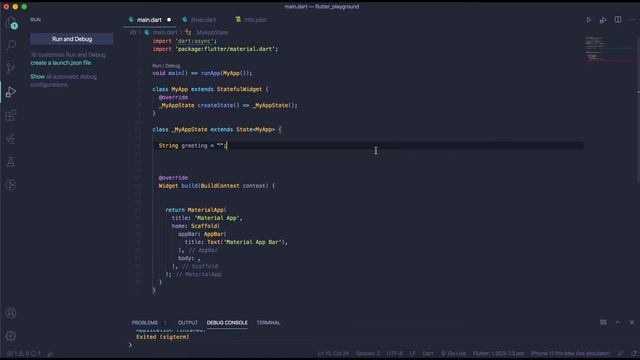Click the notifications bell in status bar
Image resolution: width=640 pixels, height=360 pixels.
click(x=634, y=353)
